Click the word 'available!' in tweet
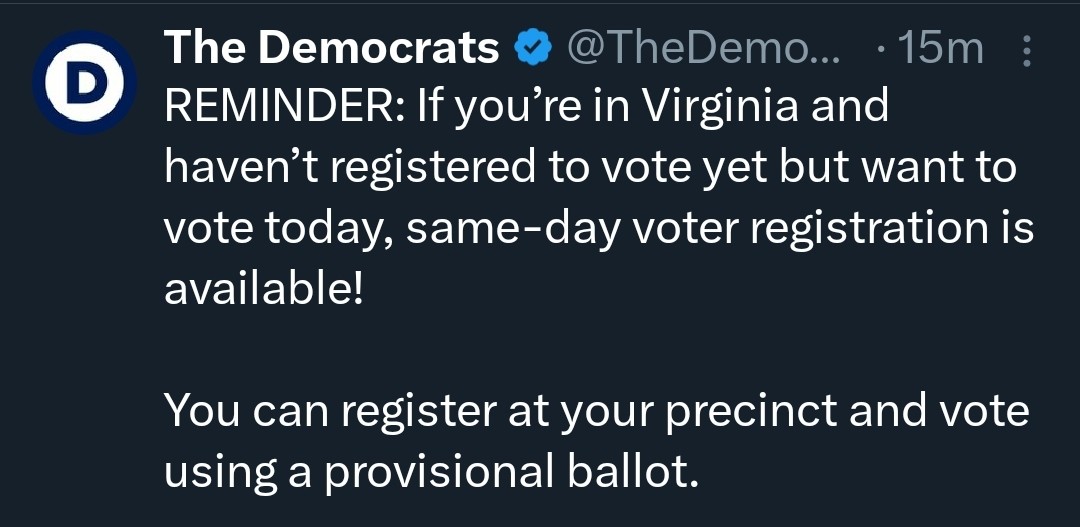The image size is (1080, 527). pos(263,289)
